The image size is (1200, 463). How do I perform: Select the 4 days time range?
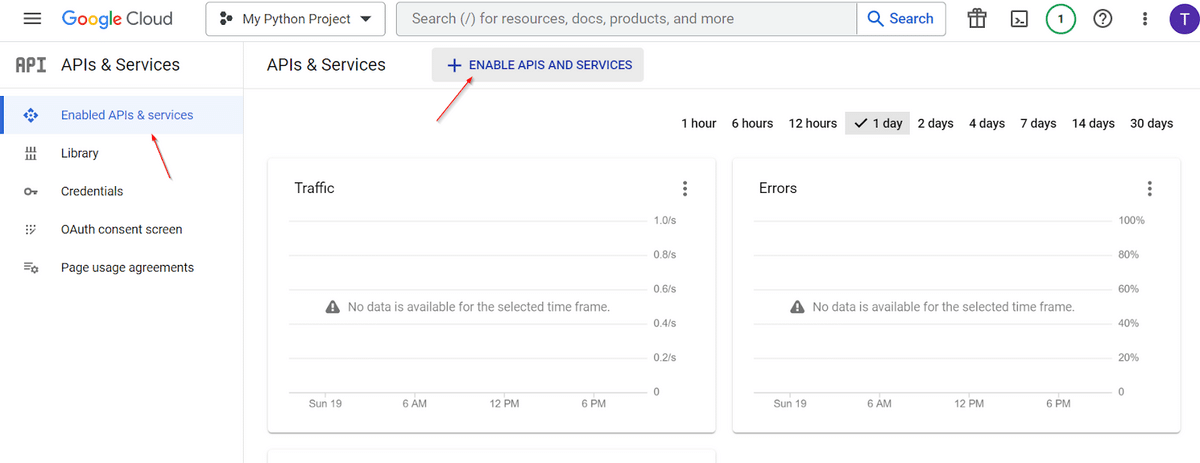click(987, 123)
